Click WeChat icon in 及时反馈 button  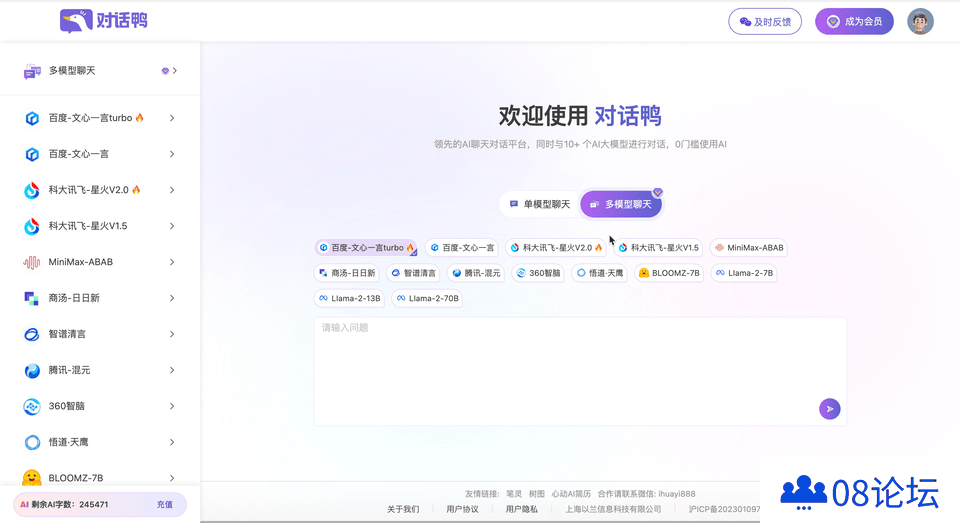[x=745, y=22]
